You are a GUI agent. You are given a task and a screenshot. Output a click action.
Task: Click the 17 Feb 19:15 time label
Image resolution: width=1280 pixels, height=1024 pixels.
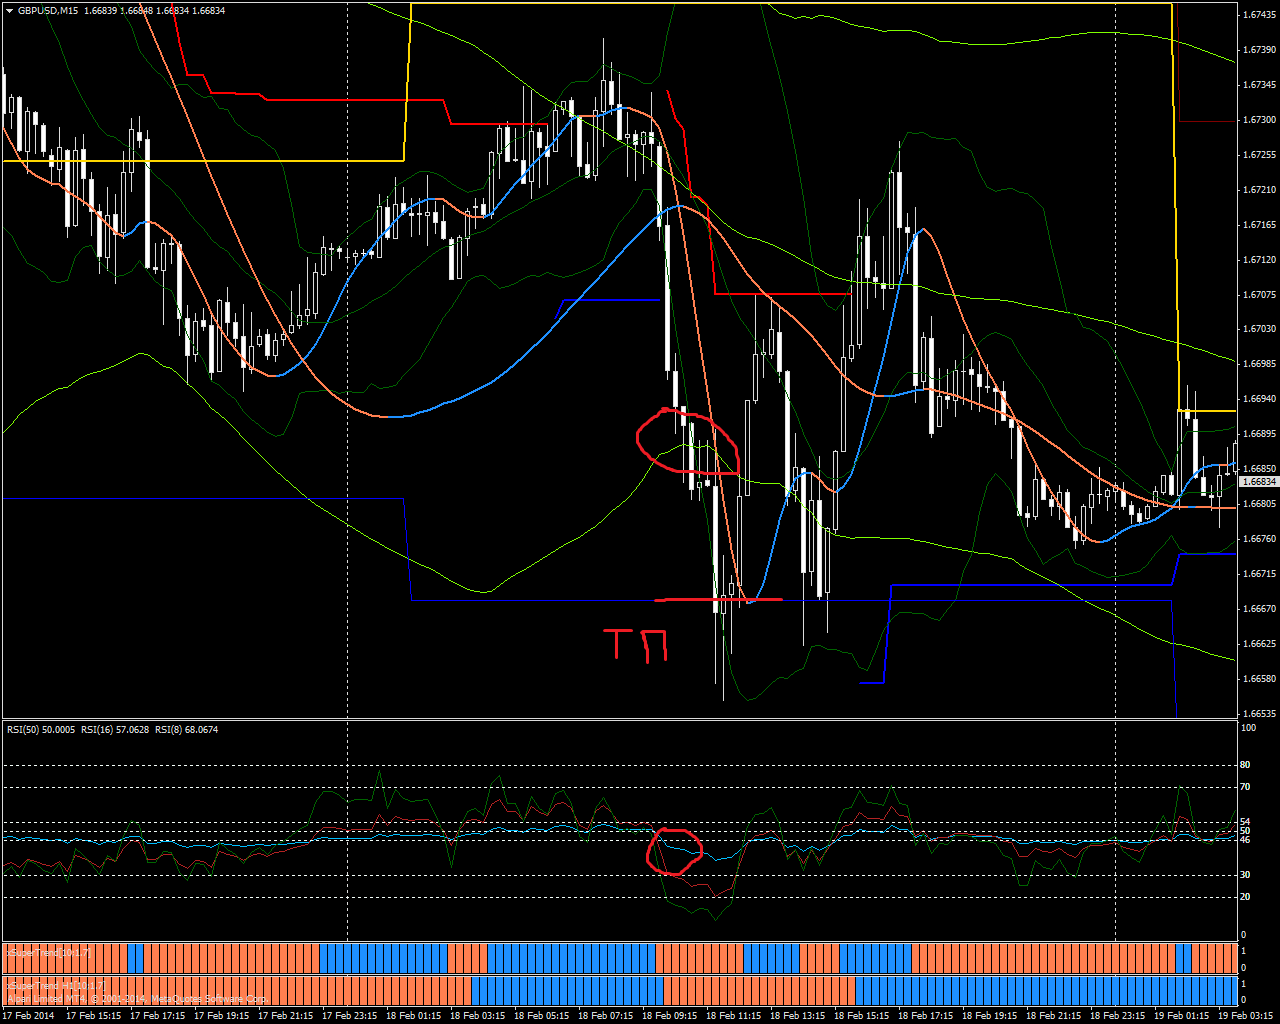[221, 1015]
